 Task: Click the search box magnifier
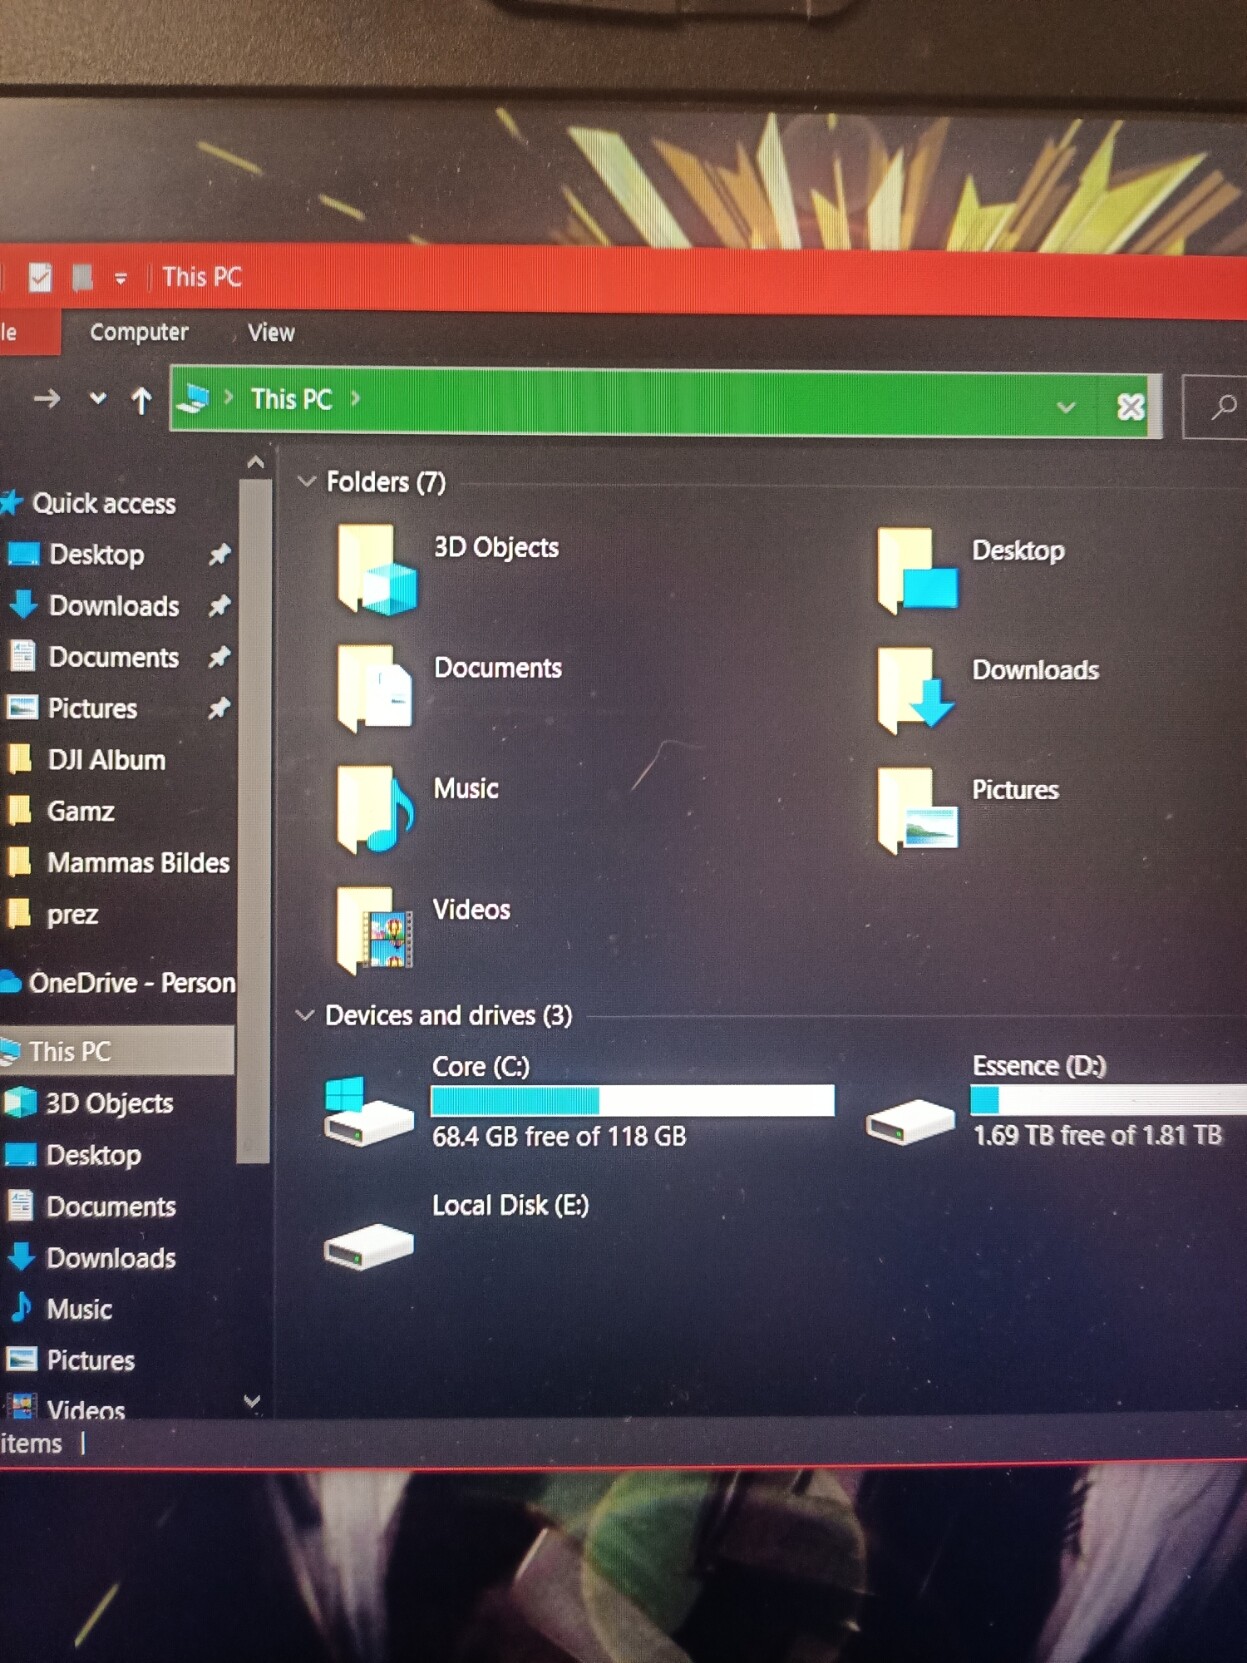pos(1223,407)
